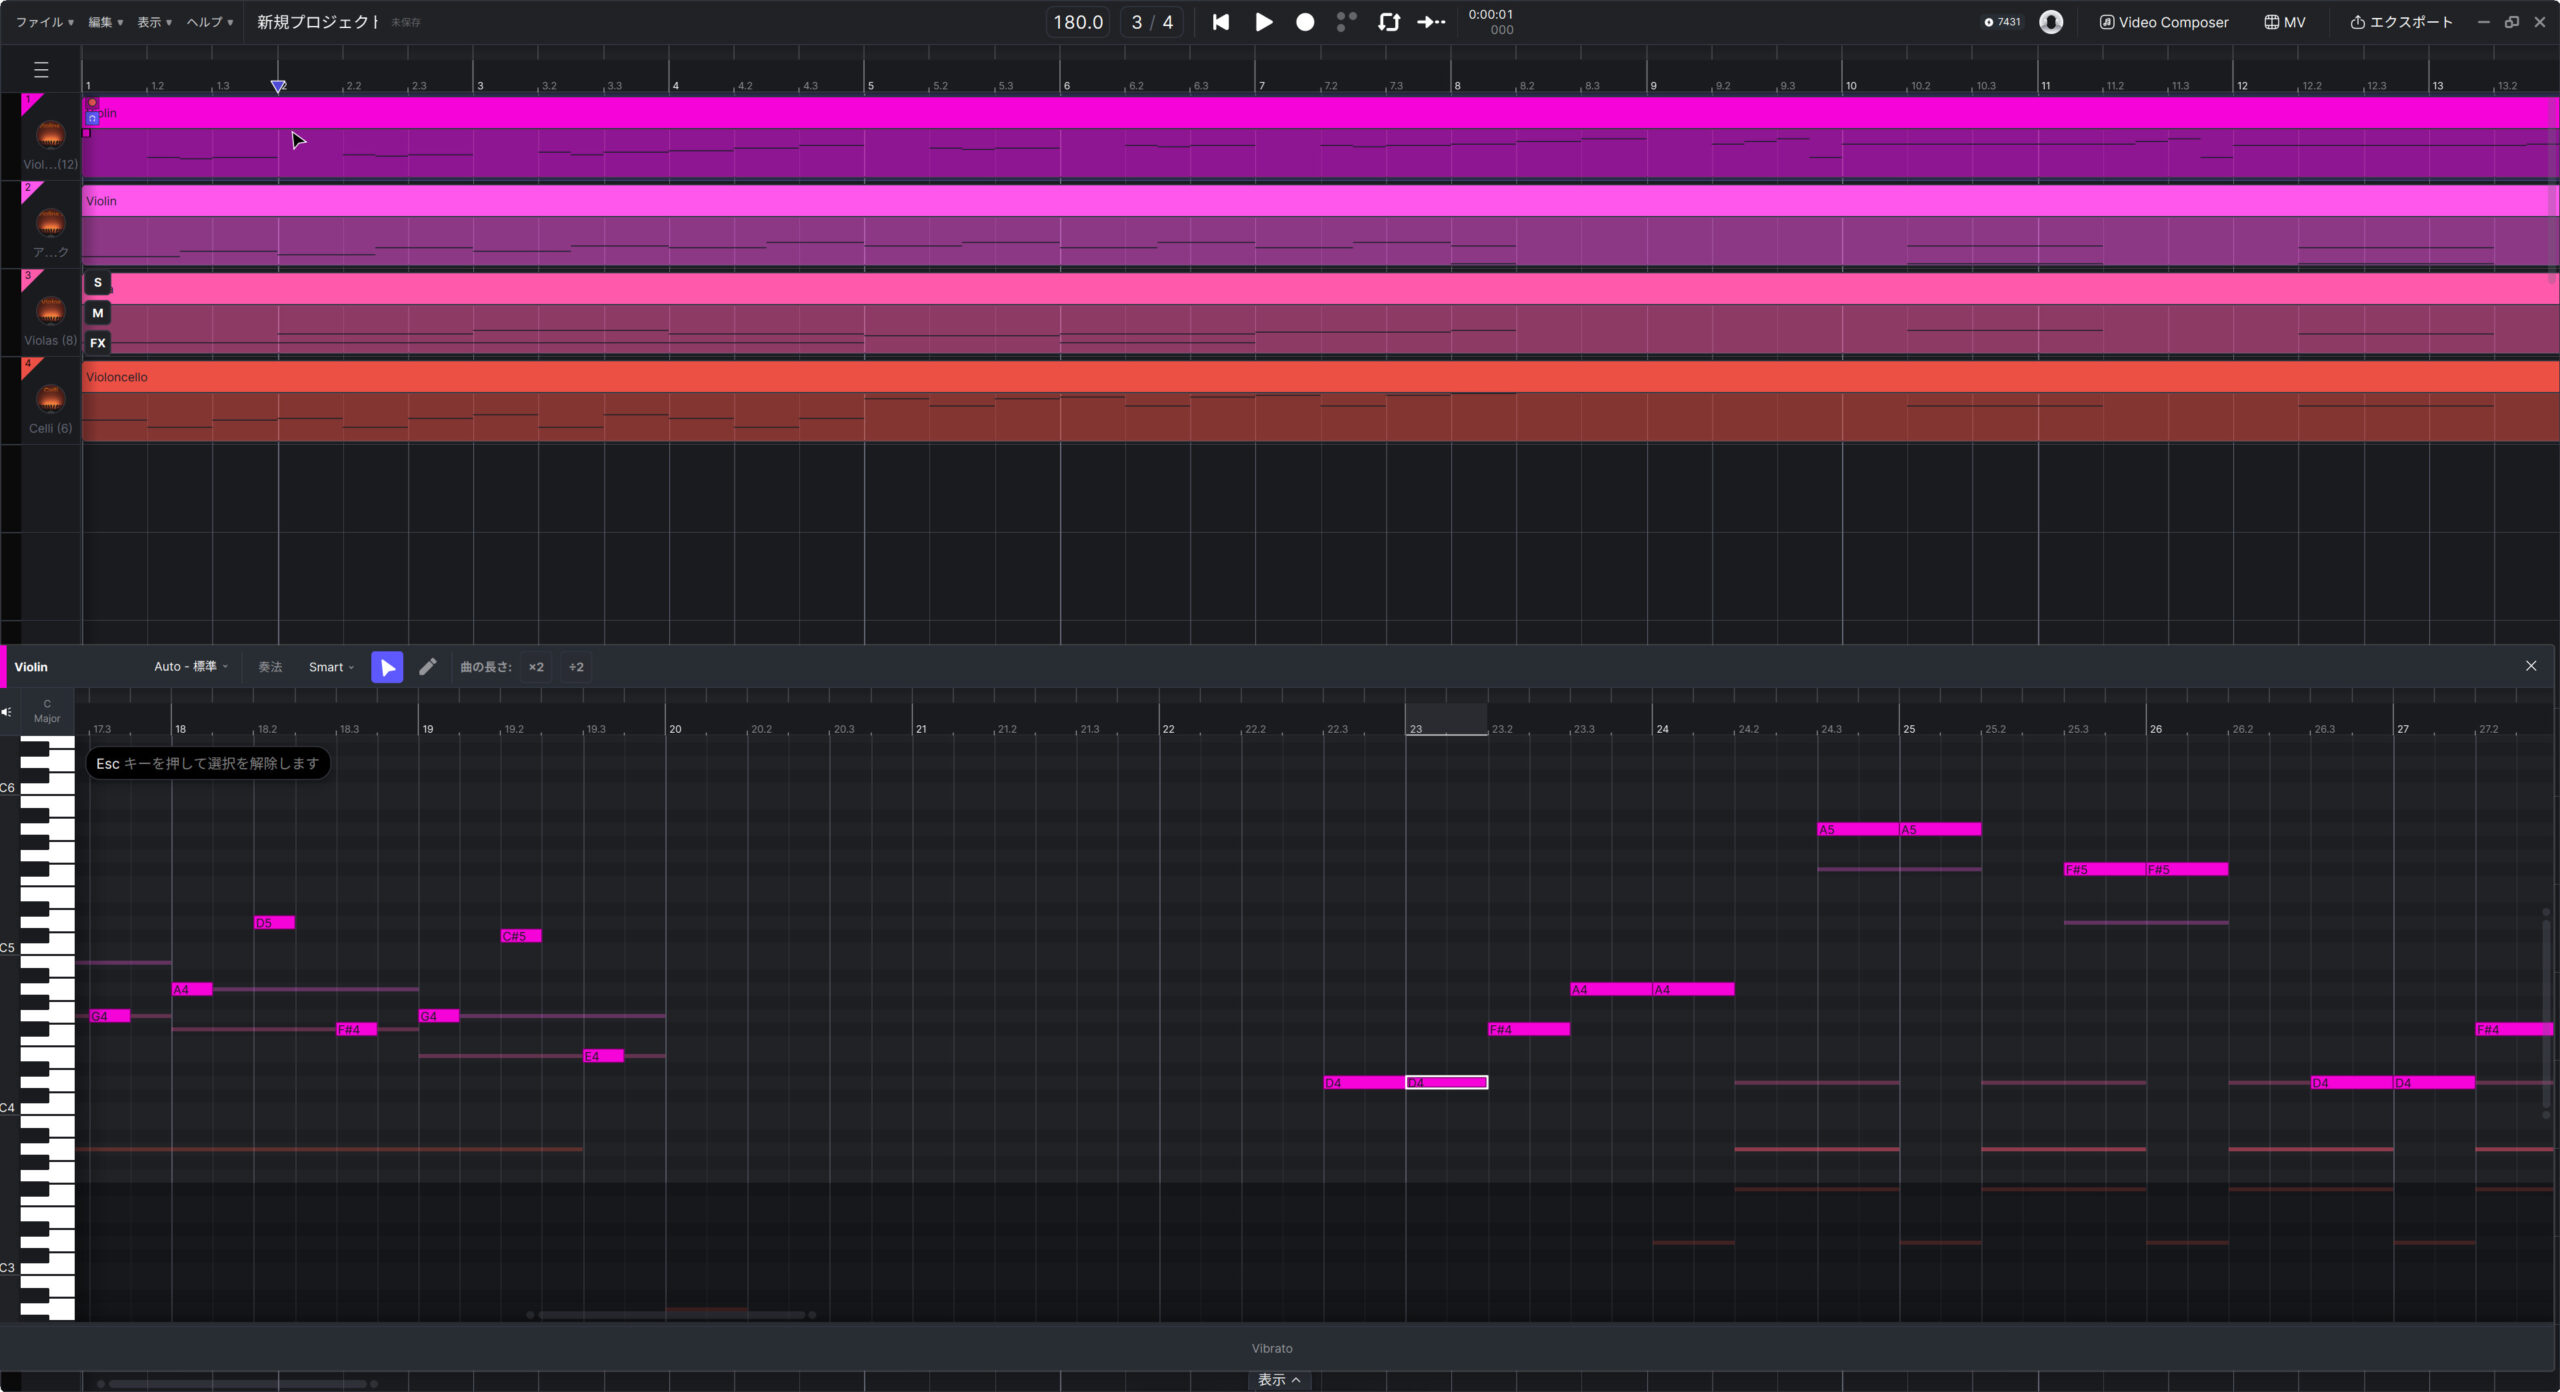
Task: Close the piano roll editor panel
Action: click(2531, 666)
